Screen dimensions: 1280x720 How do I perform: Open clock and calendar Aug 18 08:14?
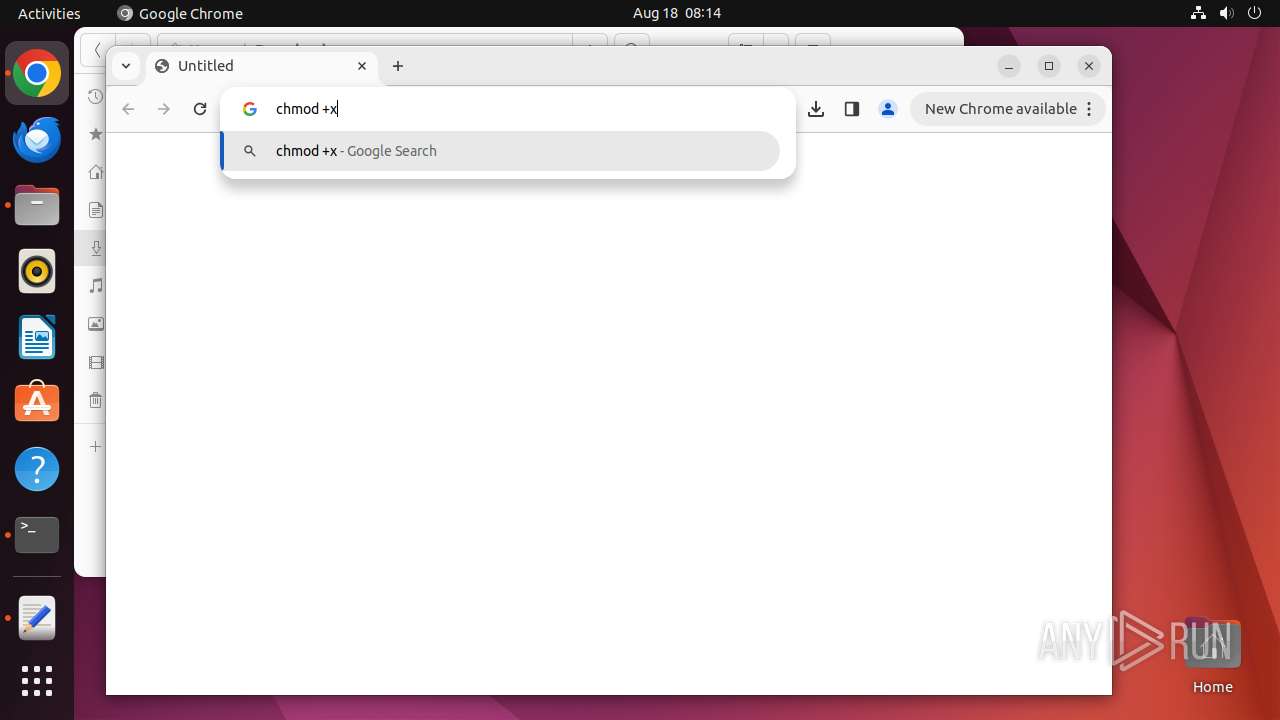pyautogui.click(x=677, y=13)
